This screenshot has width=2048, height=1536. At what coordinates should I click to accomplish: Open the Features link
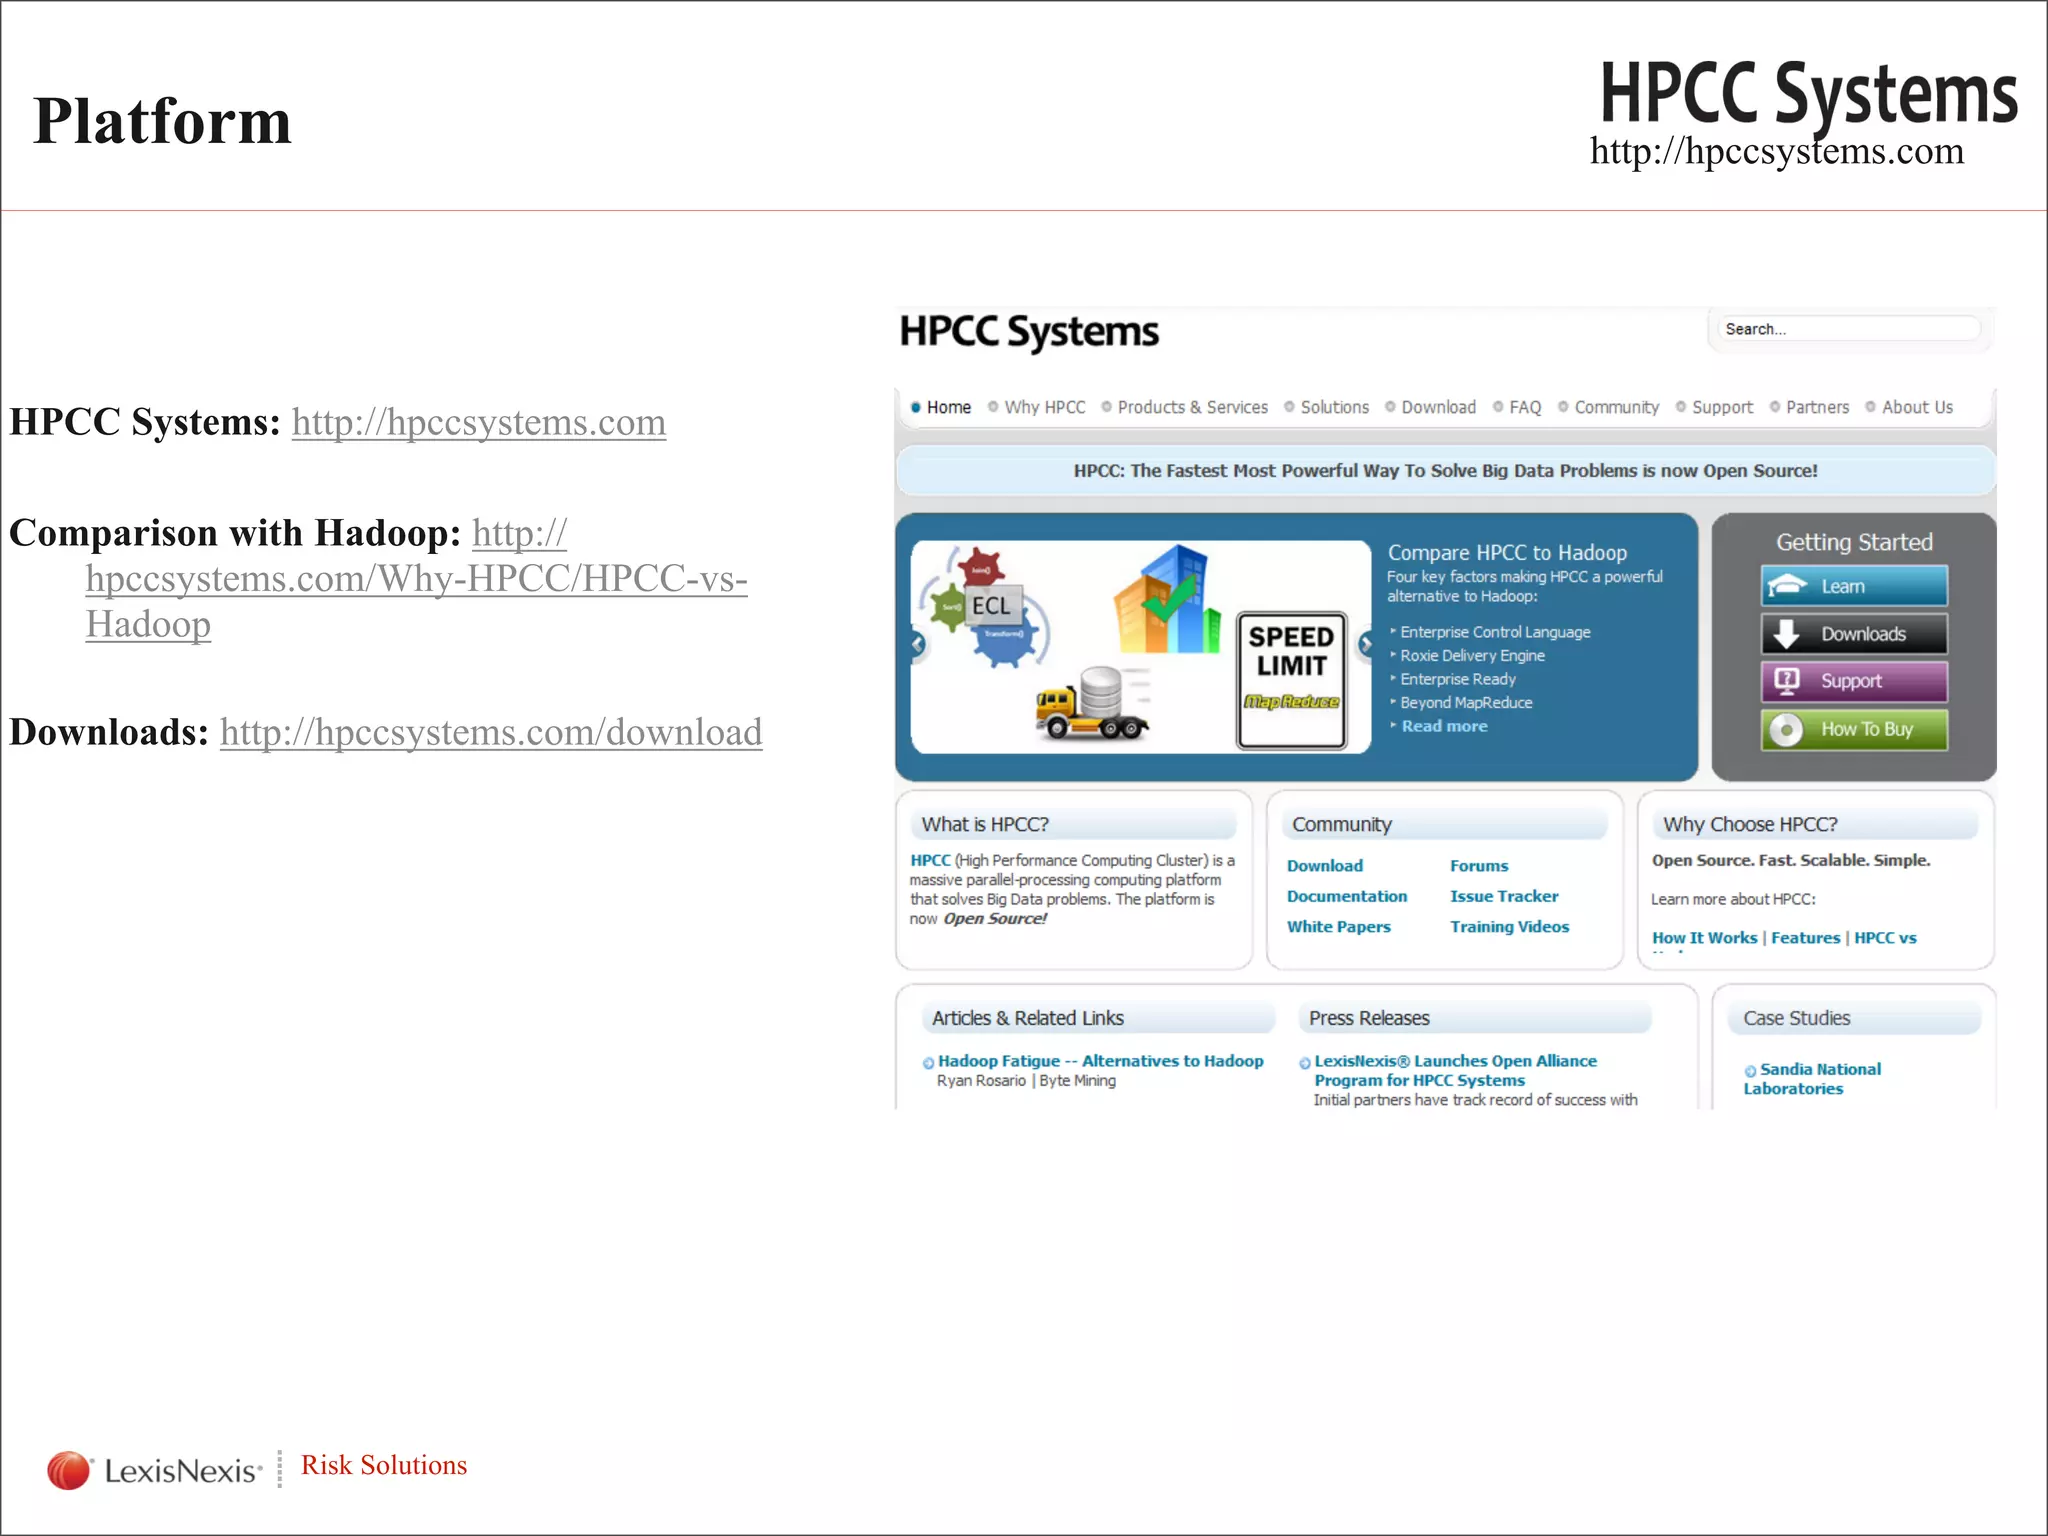pos(1805,938)
